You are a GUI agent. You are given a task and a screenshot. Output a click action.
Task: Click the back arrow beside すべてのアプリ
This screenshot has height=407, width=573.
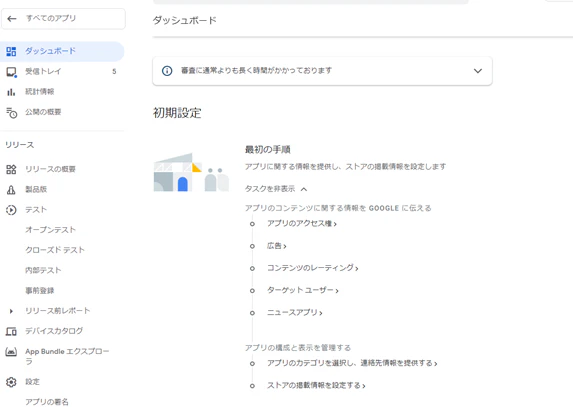click(12, 18)
